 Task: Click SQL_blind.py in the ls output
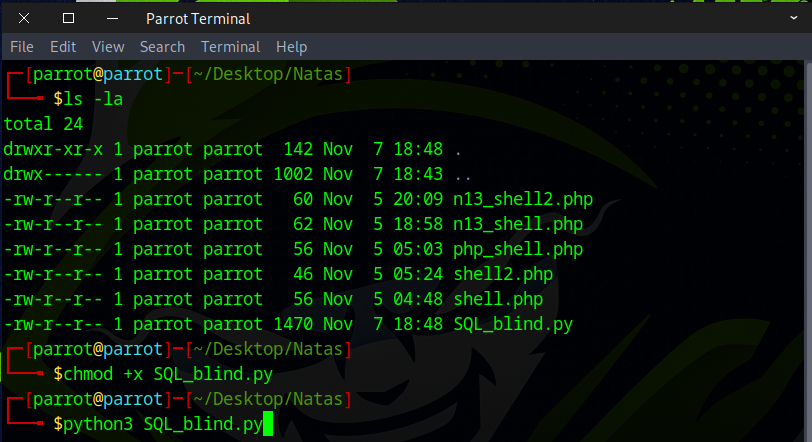pyautogui.click(x=512, y=324)
